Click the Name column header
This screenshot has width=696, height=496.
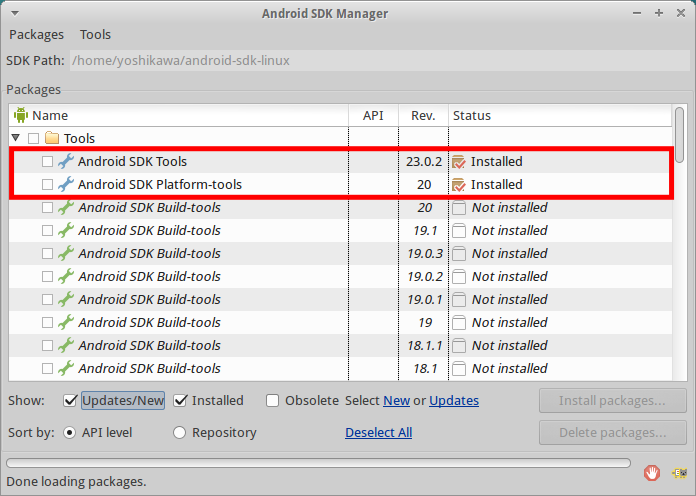[178, 115]
